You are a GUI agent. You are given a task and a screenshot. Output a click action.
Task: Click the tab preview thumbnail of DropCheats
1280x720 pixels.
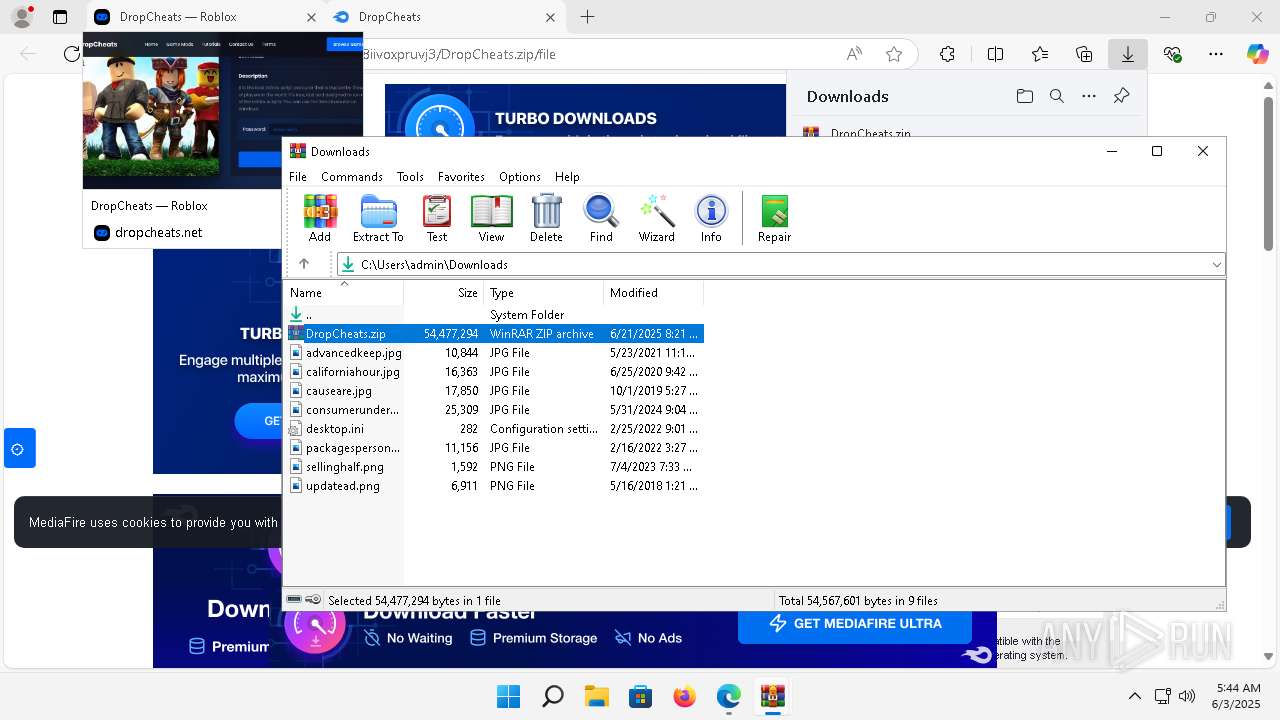pyautogui.click(x=222, y=110)
